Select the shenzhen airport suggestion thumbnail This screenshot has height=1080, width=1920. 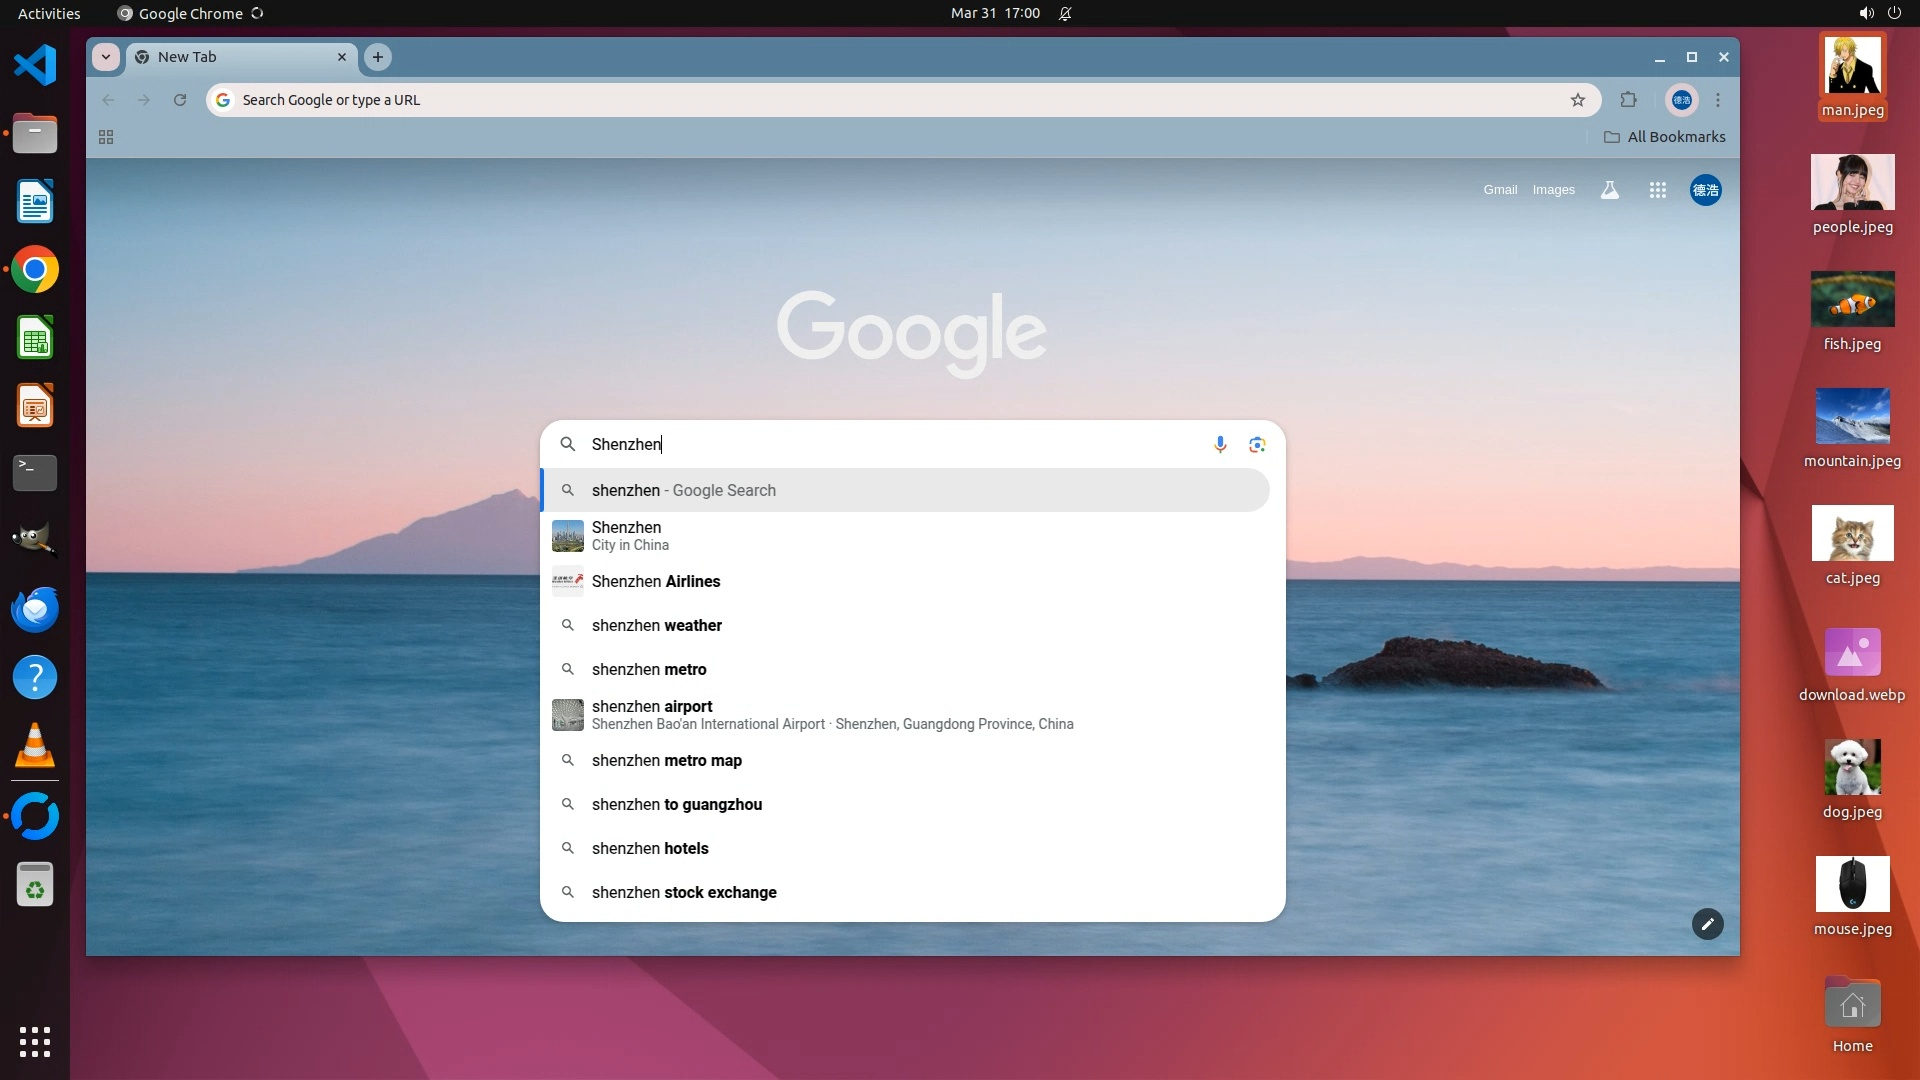coord(568,714)
